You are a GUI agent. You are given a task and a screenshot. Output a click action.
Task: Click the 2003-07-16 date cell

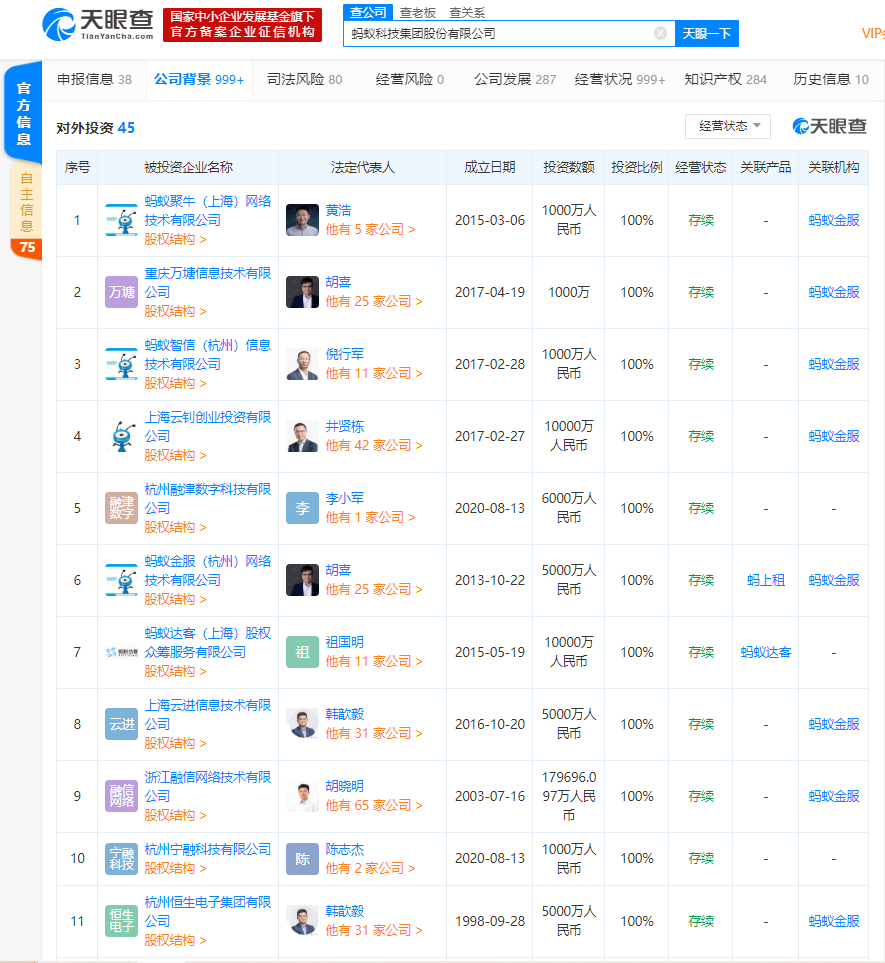click(490, 796)
